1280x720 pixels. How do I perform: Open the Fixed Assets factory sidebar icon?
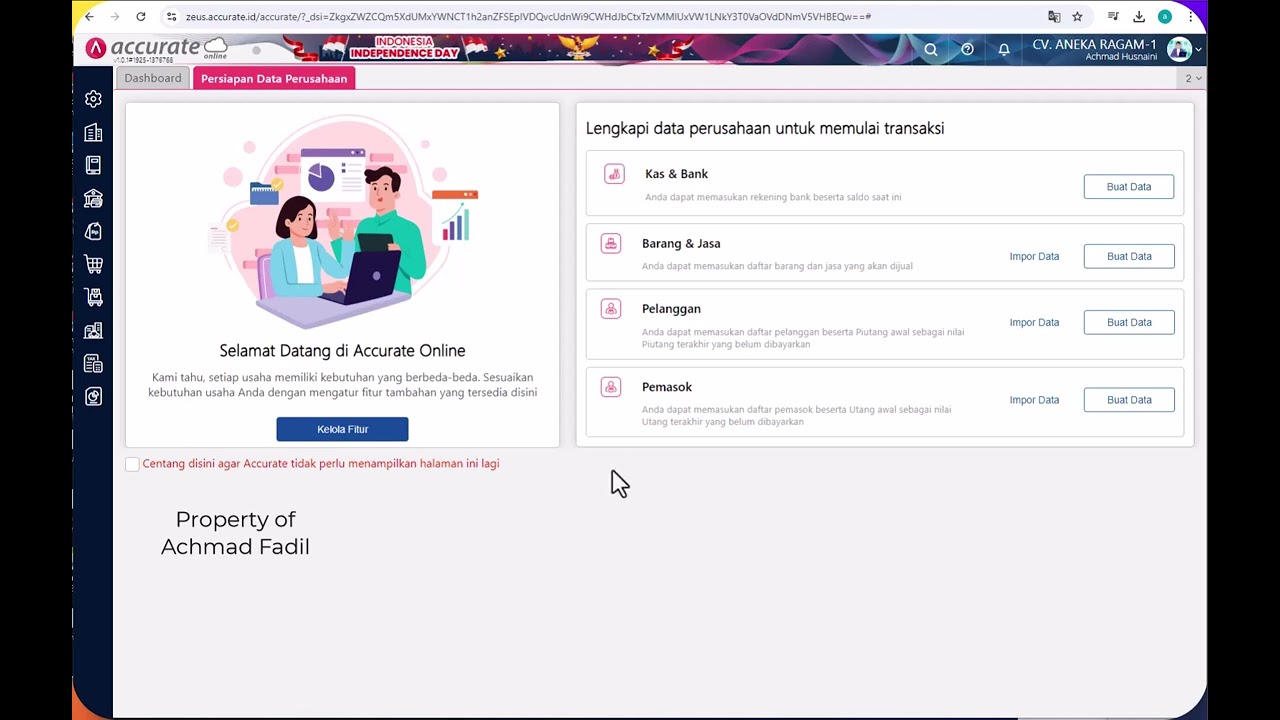93,330
